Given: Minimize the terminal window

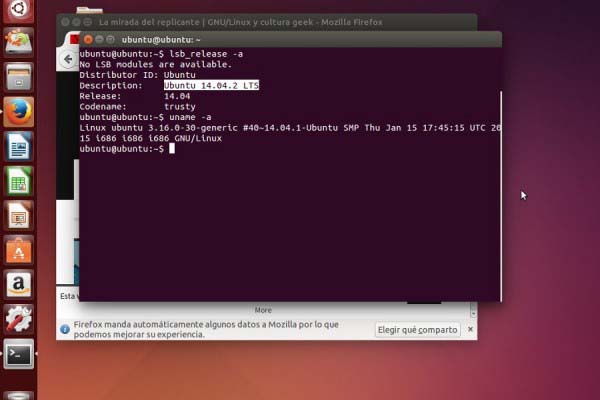Looking at the screenshot, I should click(99, 39).
